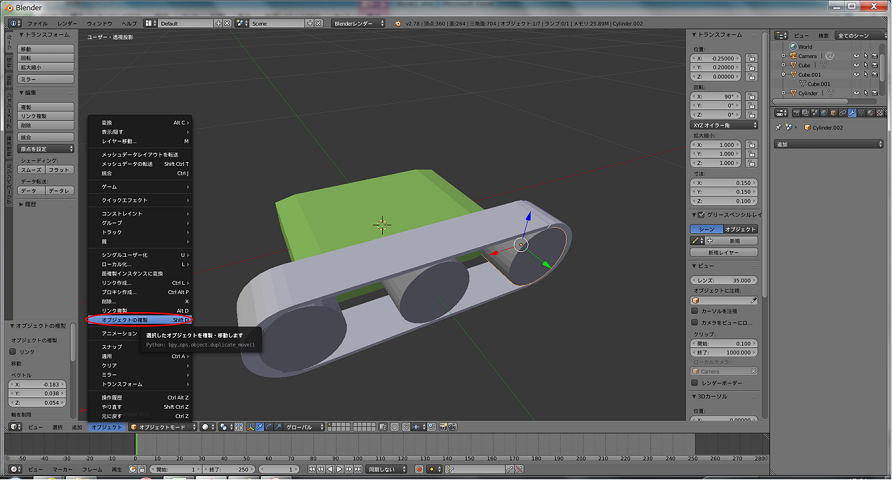Click the Smooth shading button
The height and width of the screenshot is (480, 892).
coord(32,170)
